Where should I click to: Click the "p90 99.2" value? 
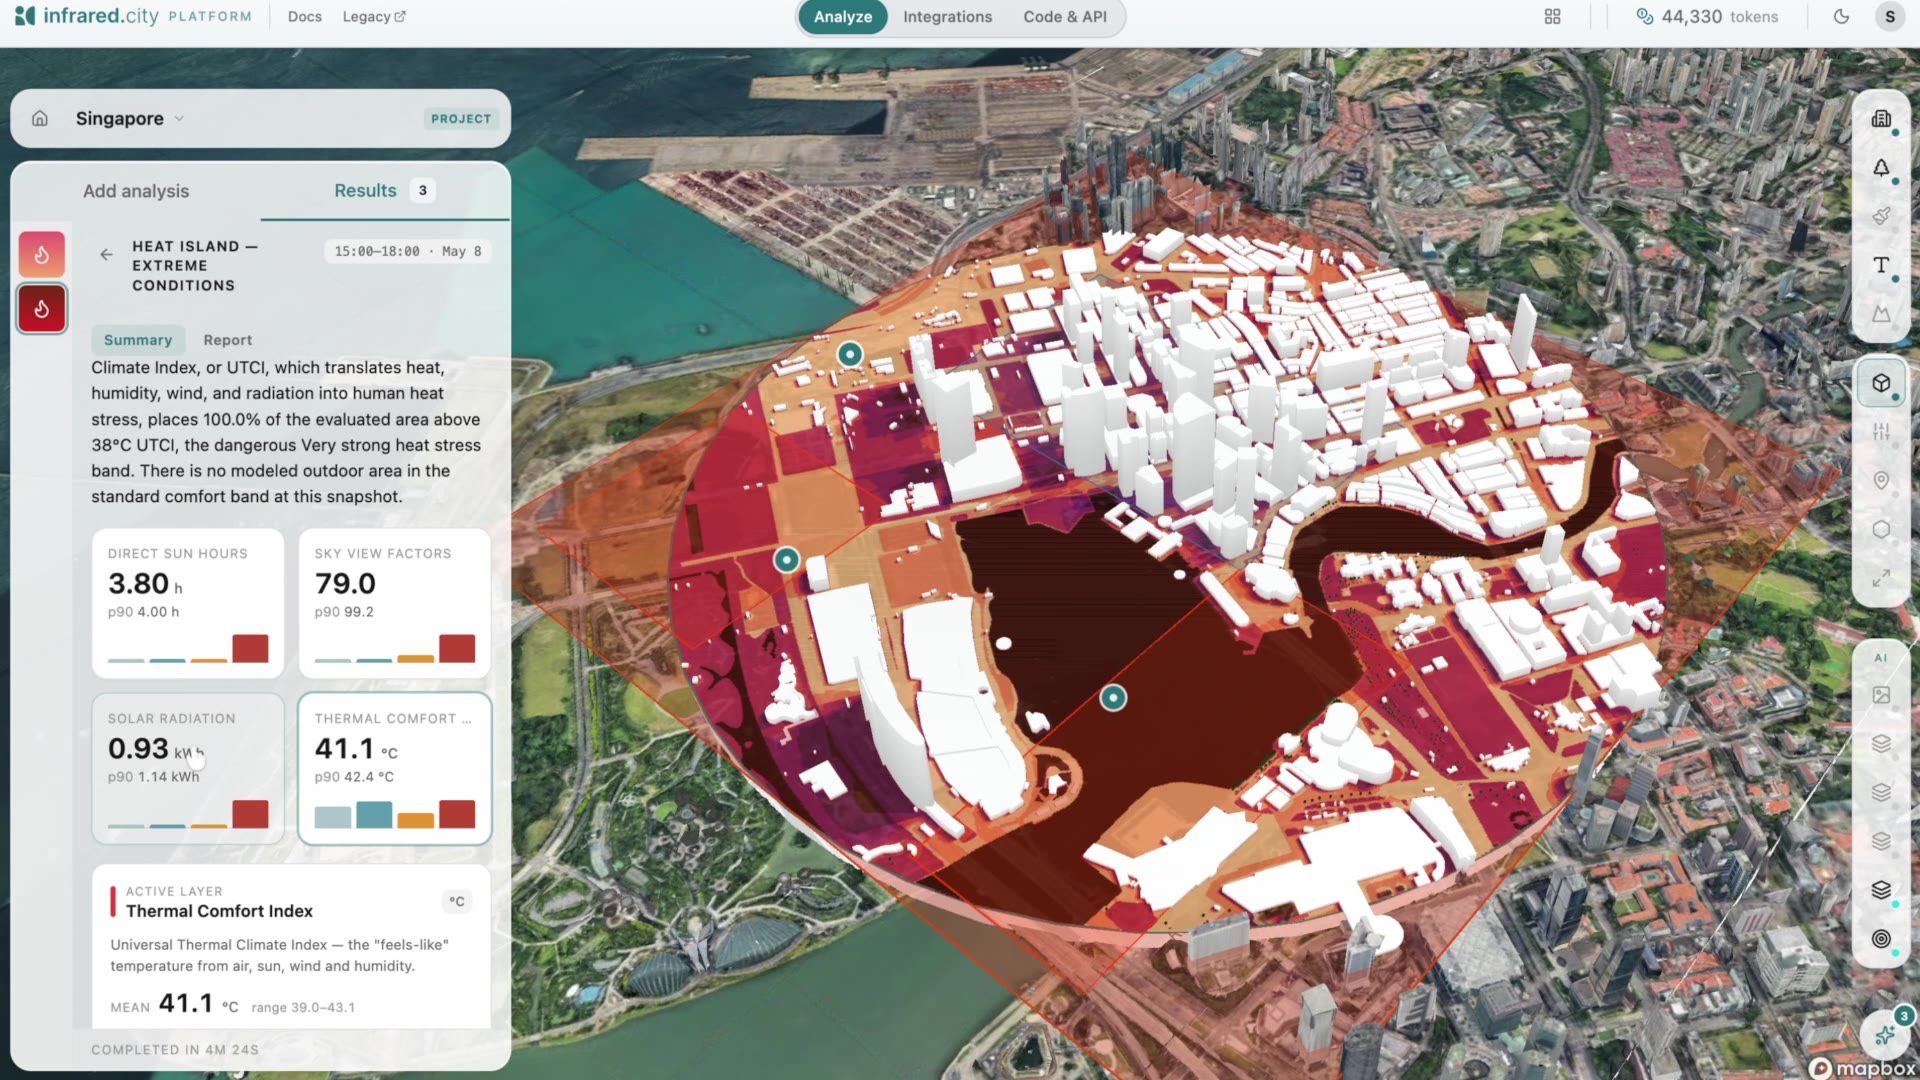(344, 612)
